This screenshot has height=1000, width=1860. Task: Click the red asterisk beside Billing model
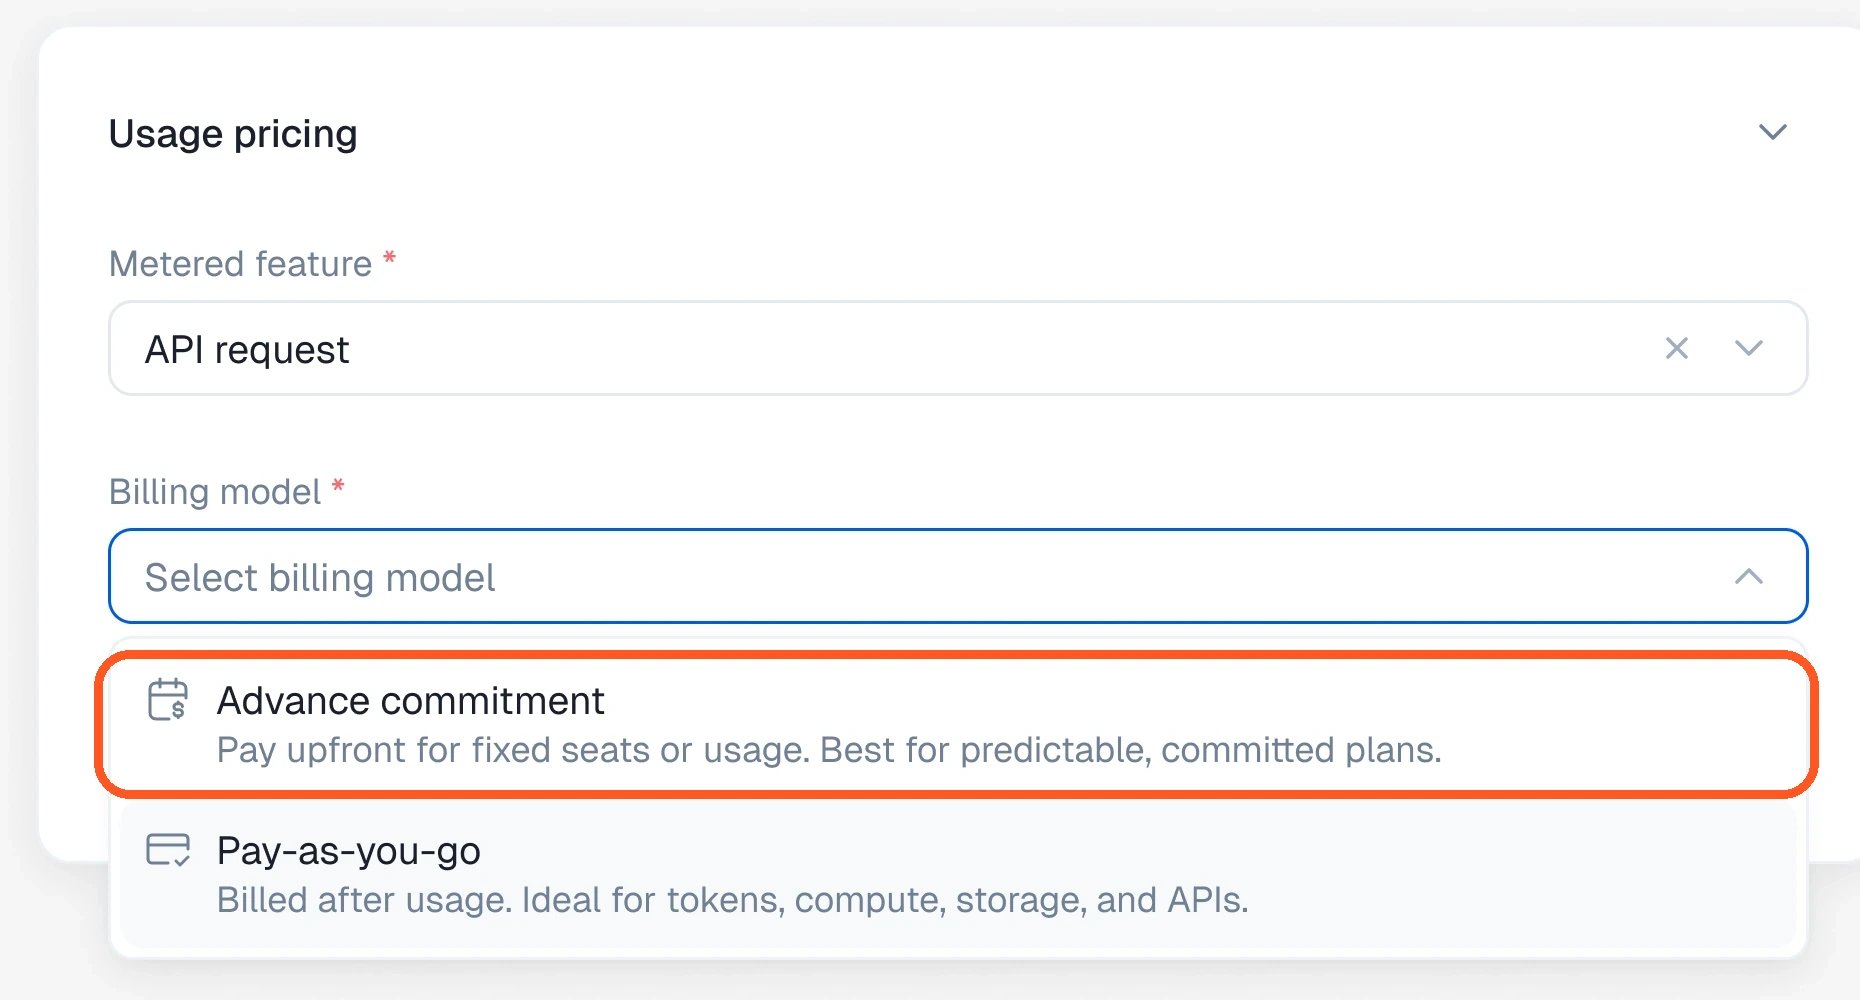click(x=338, y=487)
